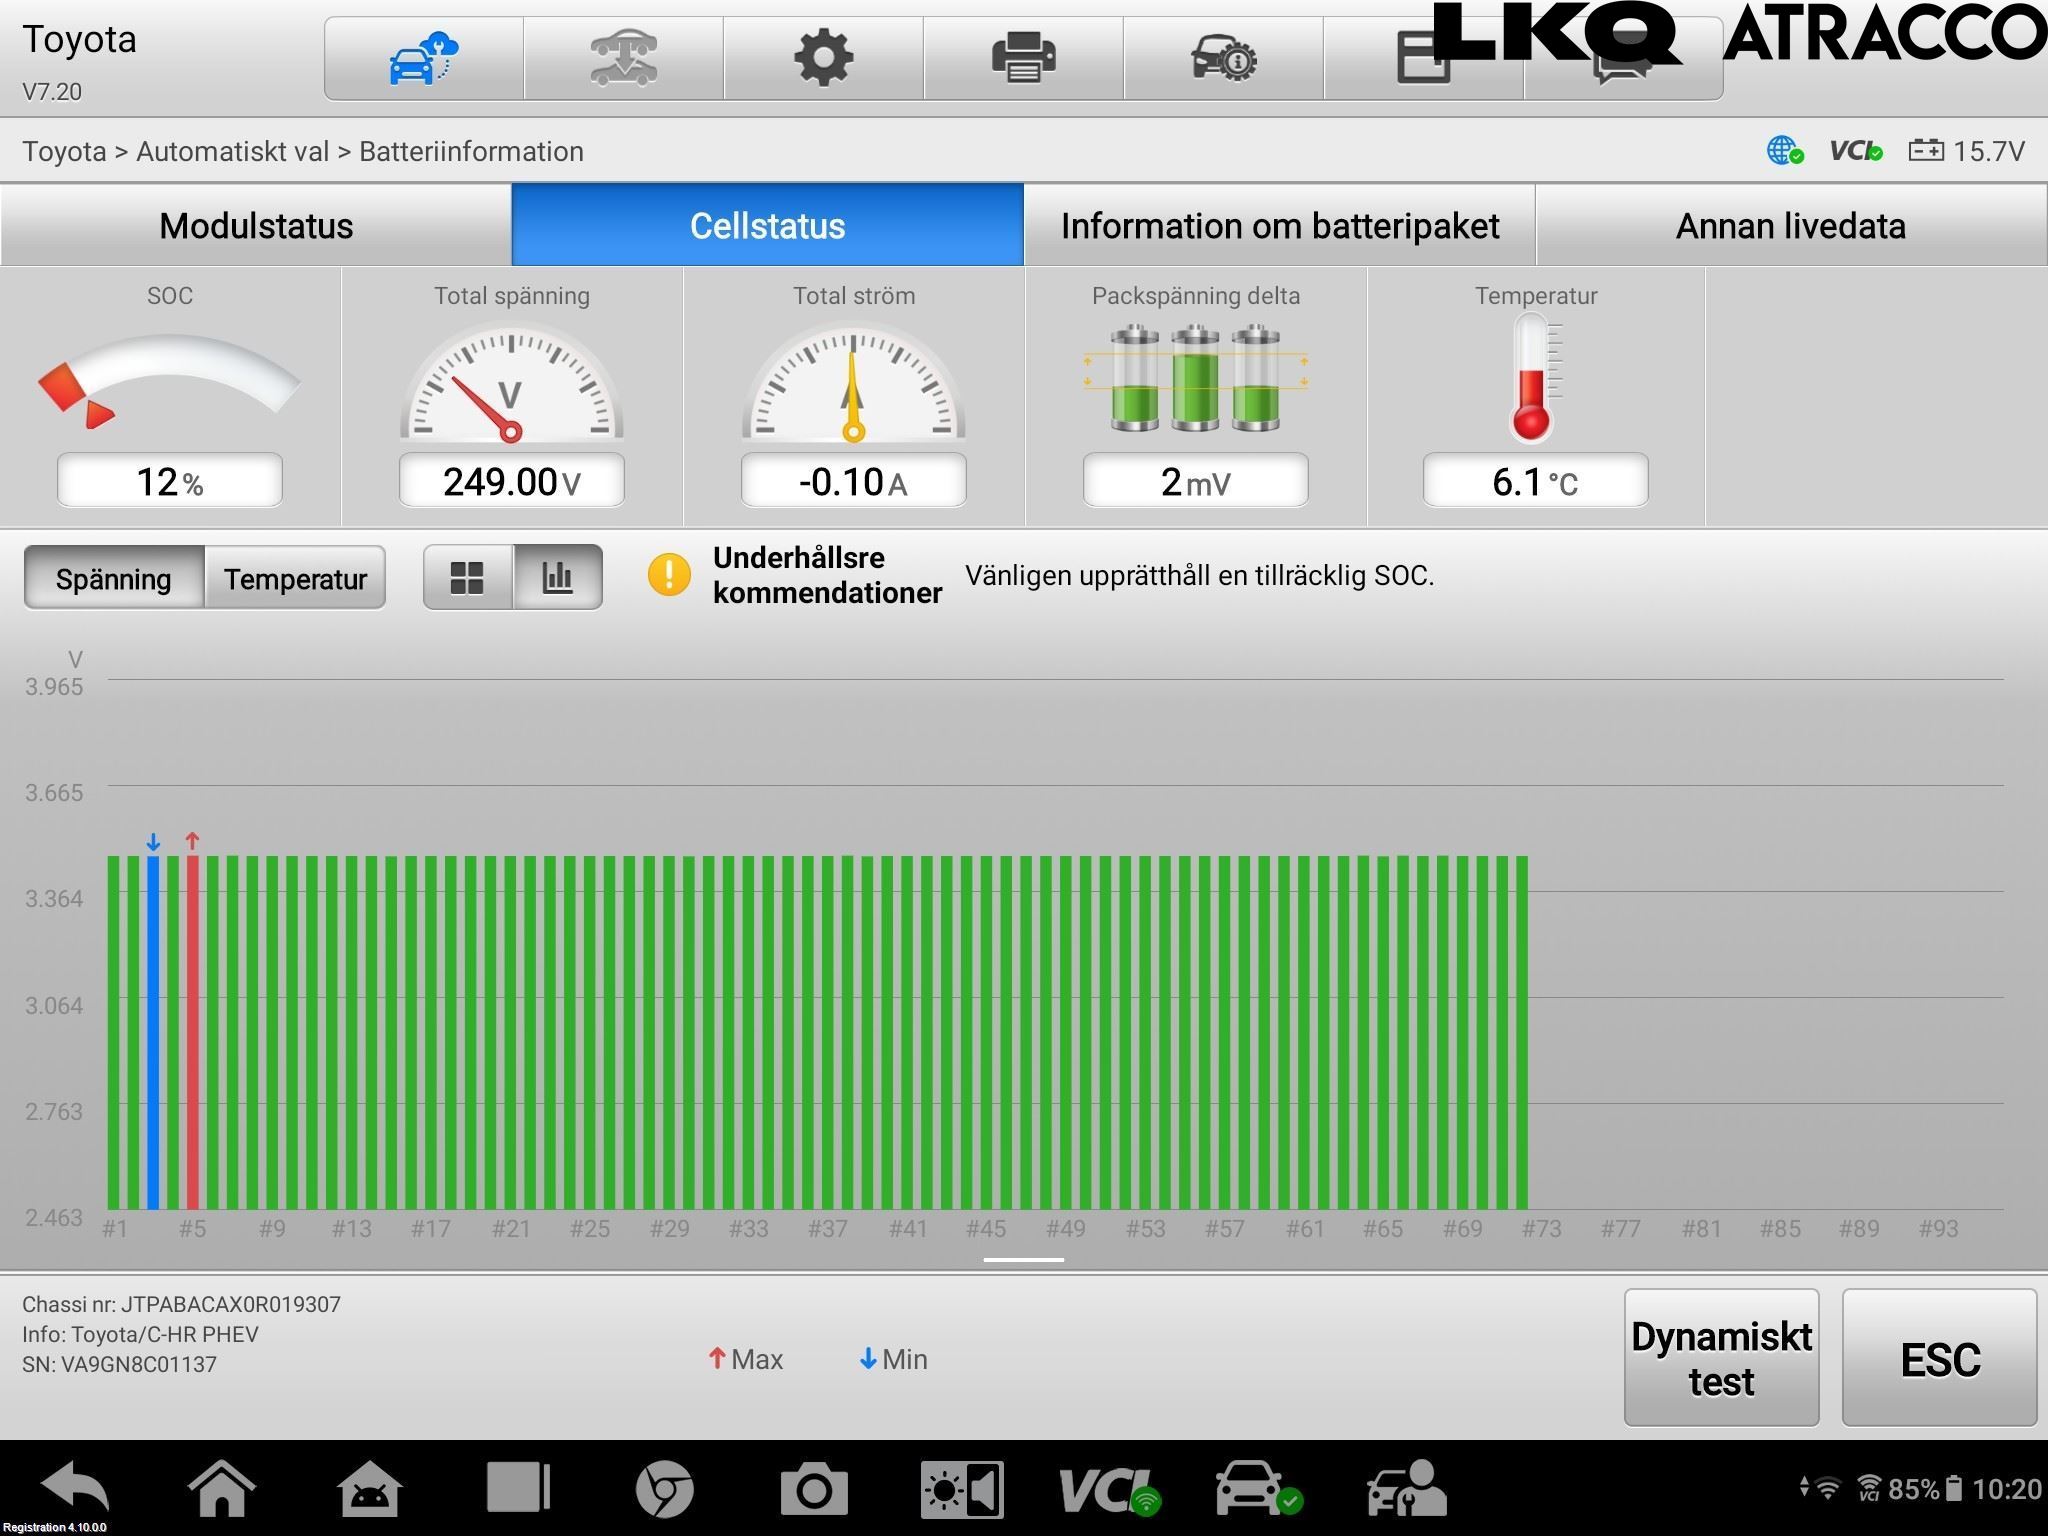Go back using Android back arrow
Viewport: 2048px width, 1536px height.
pos(75,1488)
